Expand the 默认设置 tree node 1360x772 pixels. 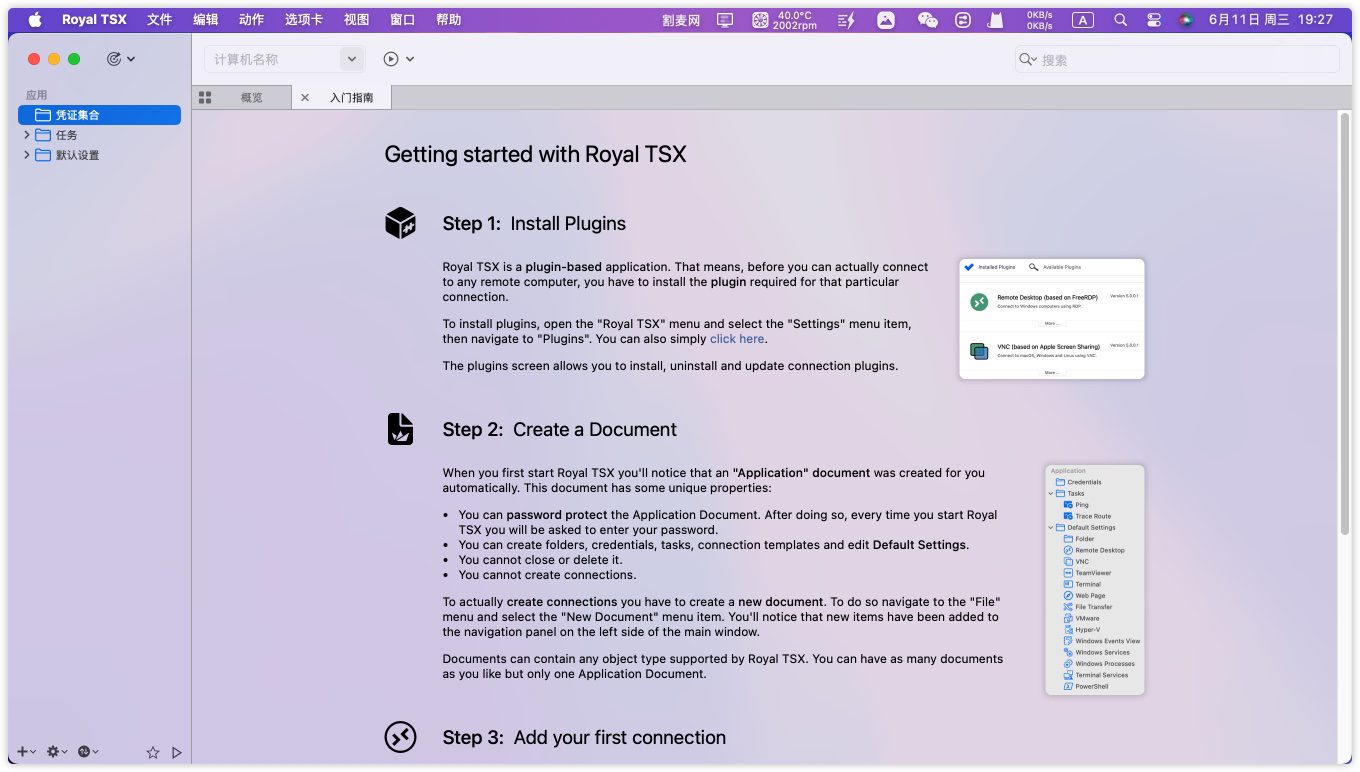click(x=27, y=155)
